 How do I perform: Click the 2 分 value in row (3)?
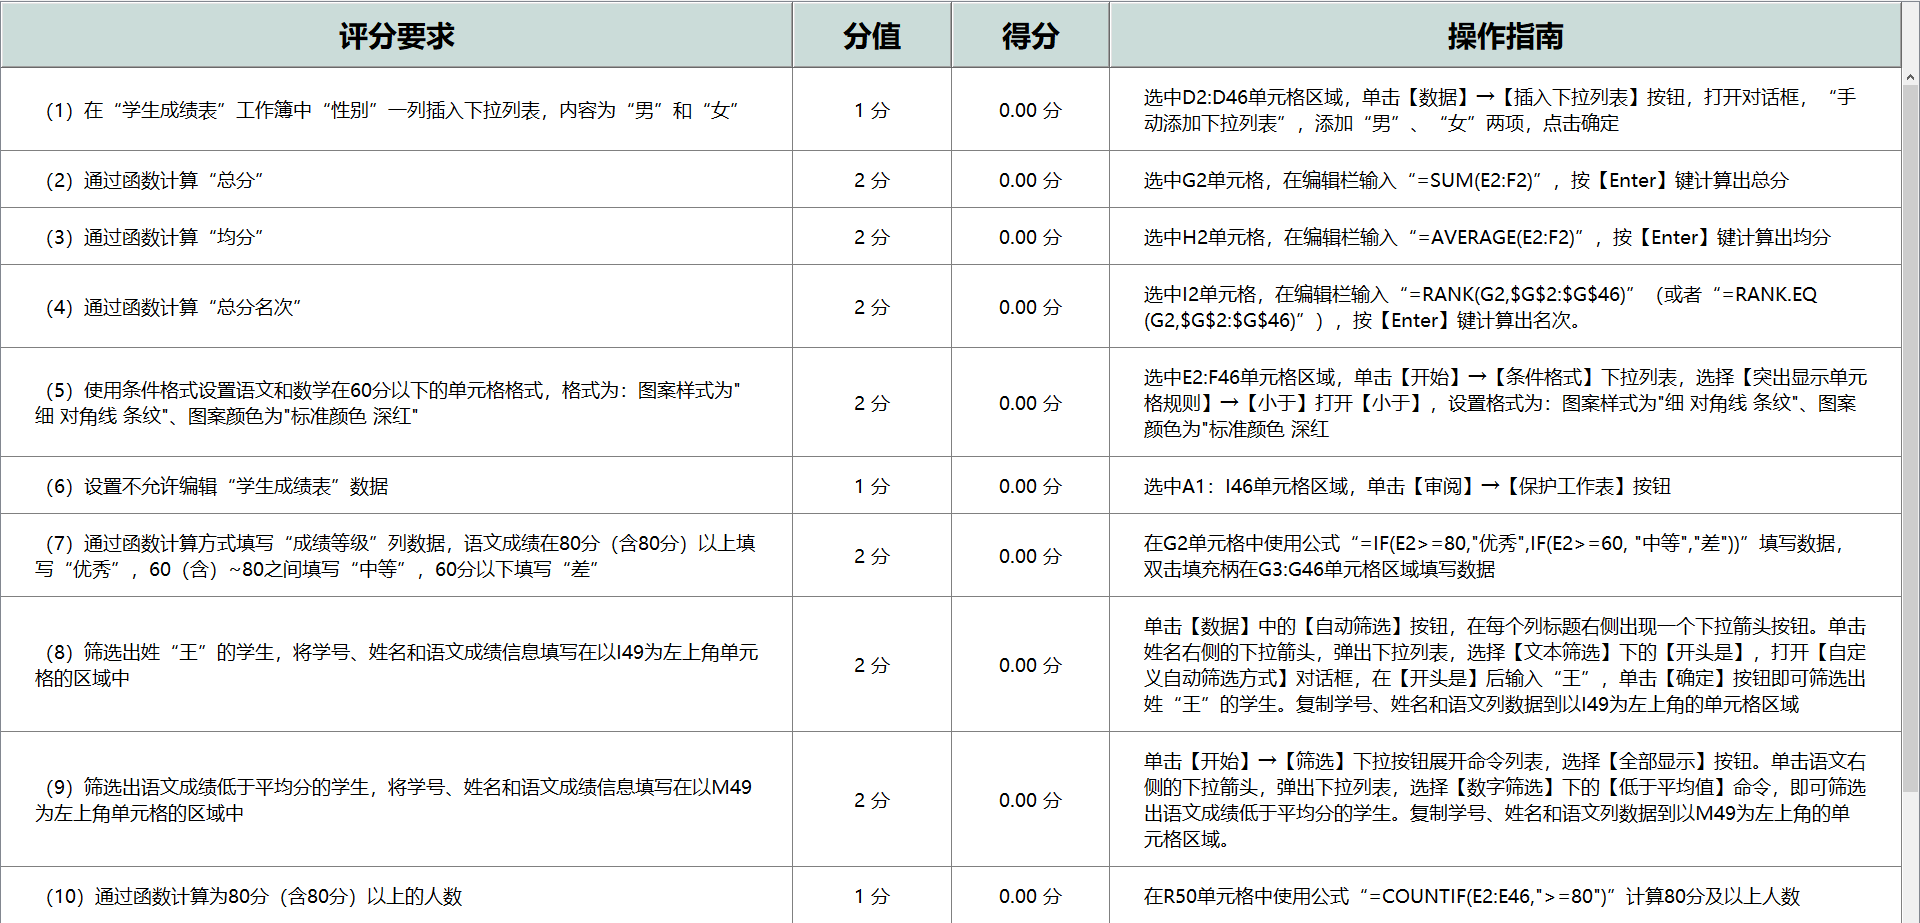click(872, 237)
